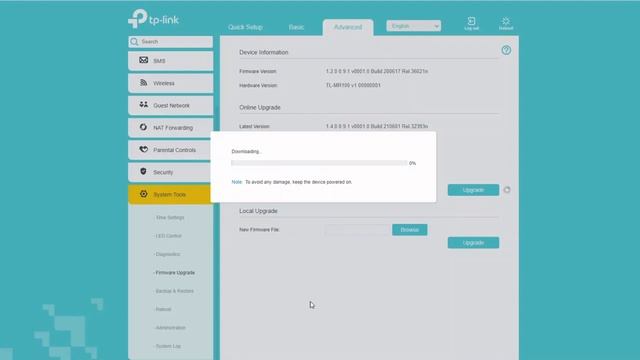
Task: Click the Downloading label
Action: coord(246,151)
